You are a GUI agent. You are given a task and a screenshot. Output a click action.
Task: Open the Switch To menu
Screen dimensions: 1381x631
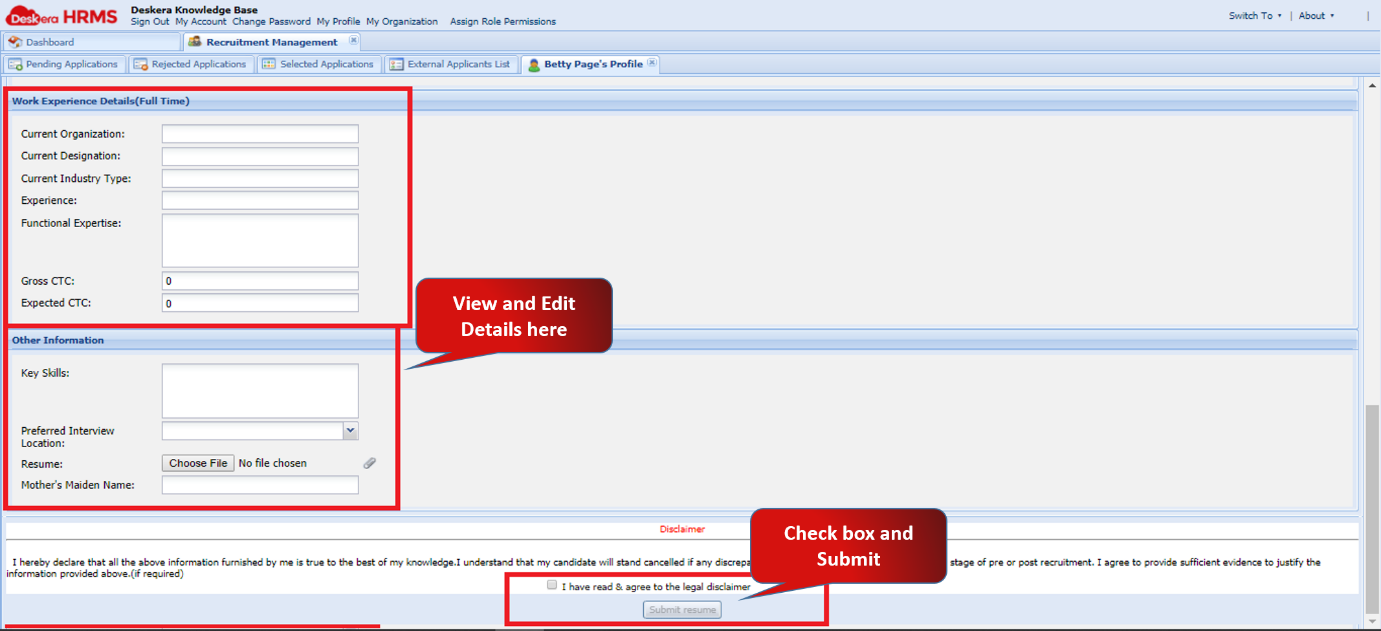tap(1255, 15)
